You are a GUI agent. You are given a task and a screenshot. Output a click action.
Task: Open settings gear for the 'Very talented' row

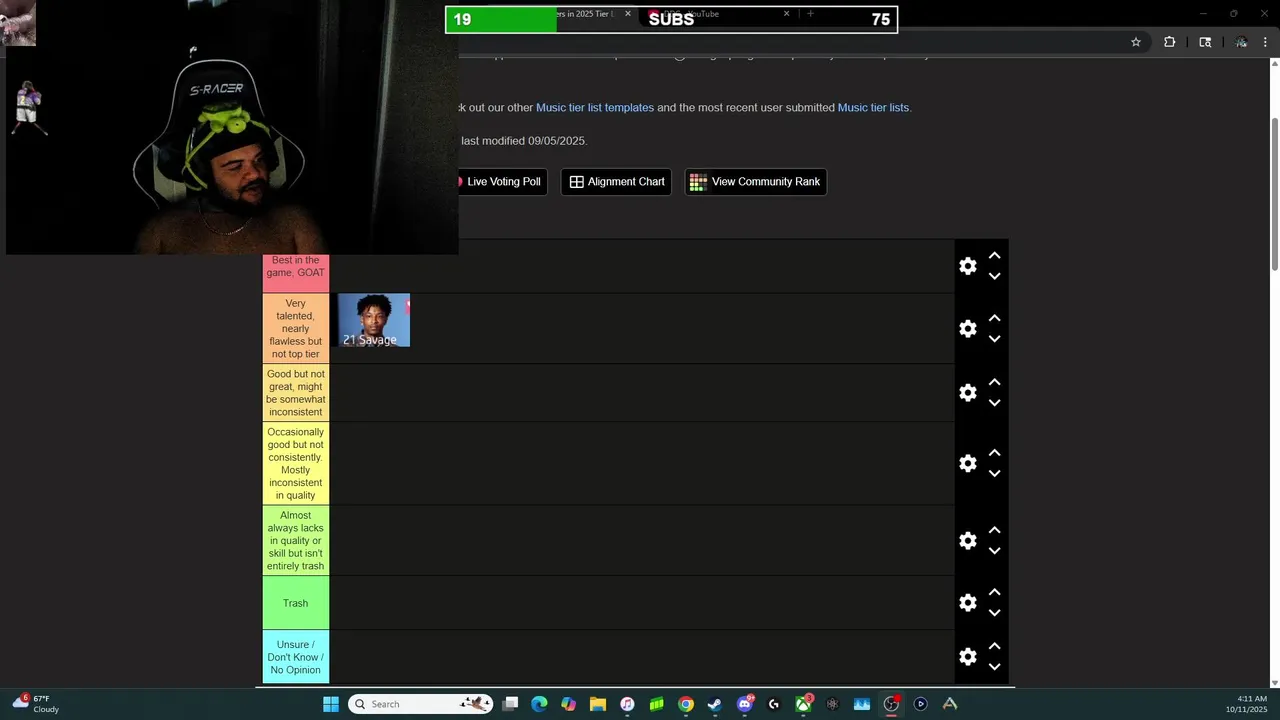click(x=968, y=329)
